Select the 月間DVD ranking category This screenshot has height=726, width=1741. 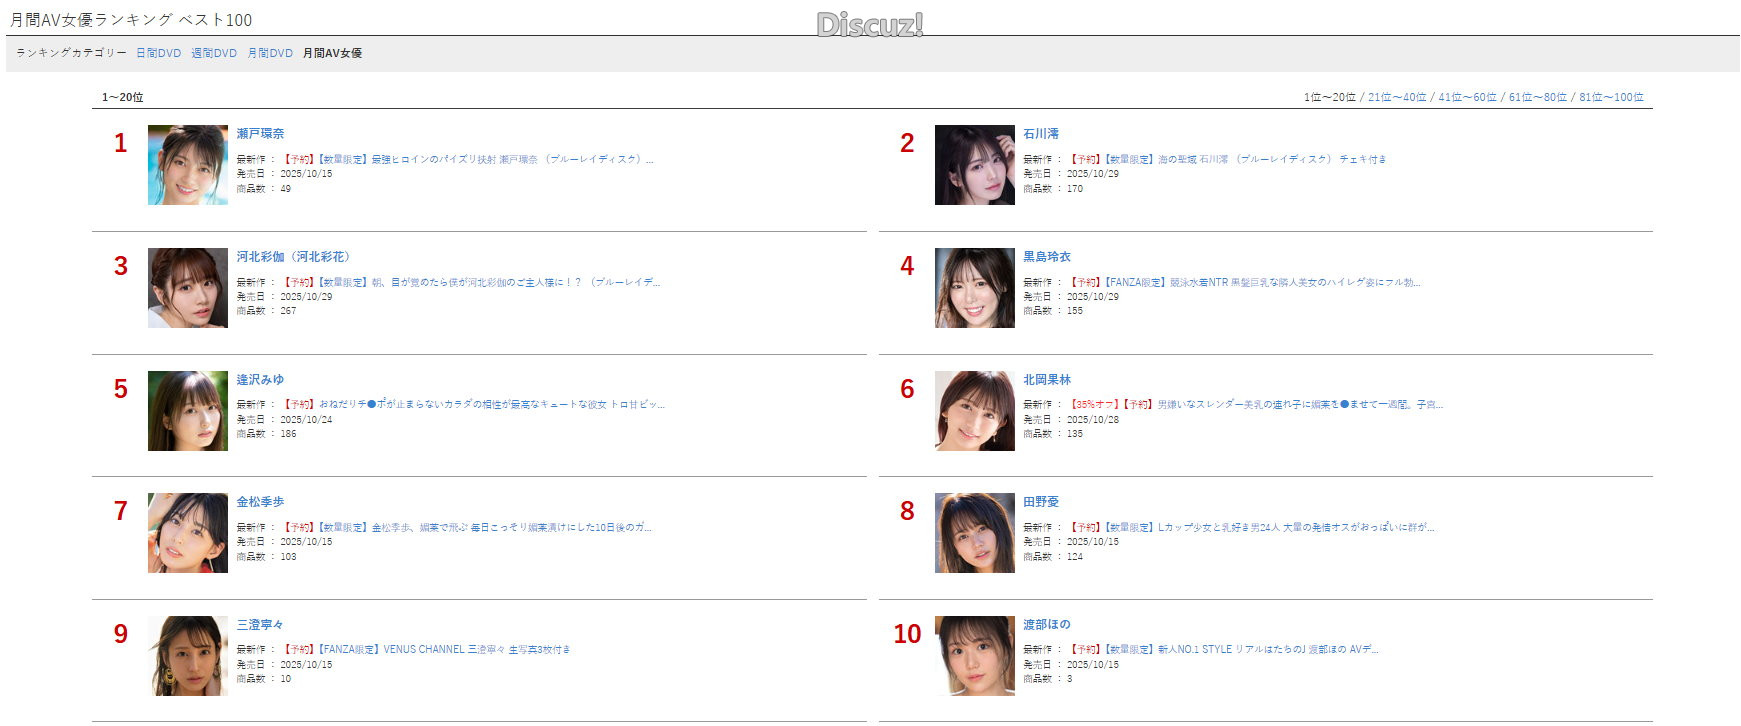(x=270, y=53)
